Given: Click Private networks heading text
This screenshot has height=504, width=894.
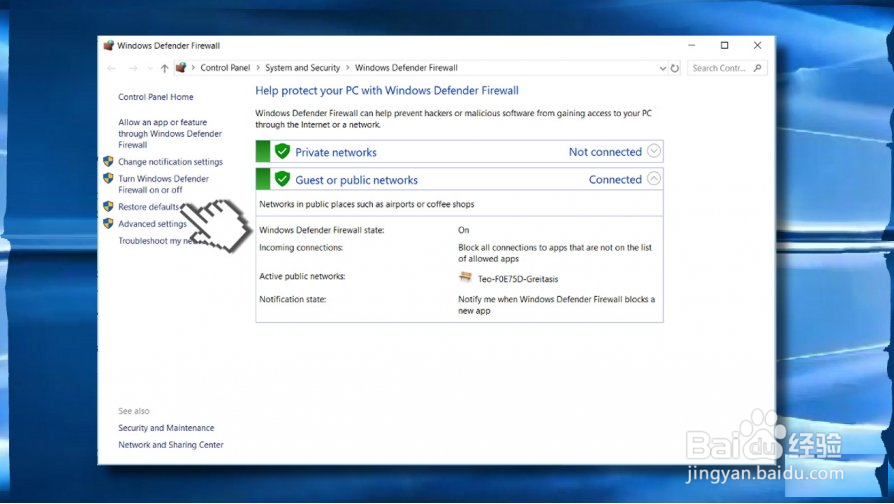Looking at the screenshot, I should pyautogui.click(x=336, y=152).
